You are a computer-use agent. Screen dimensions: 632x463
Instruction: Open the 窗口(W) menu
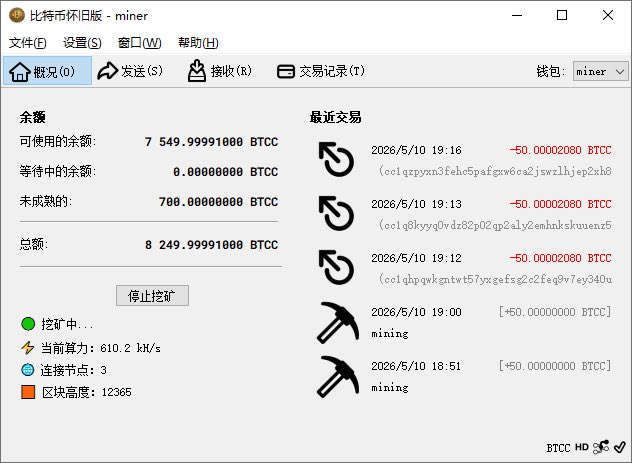(x=139, y=43)
